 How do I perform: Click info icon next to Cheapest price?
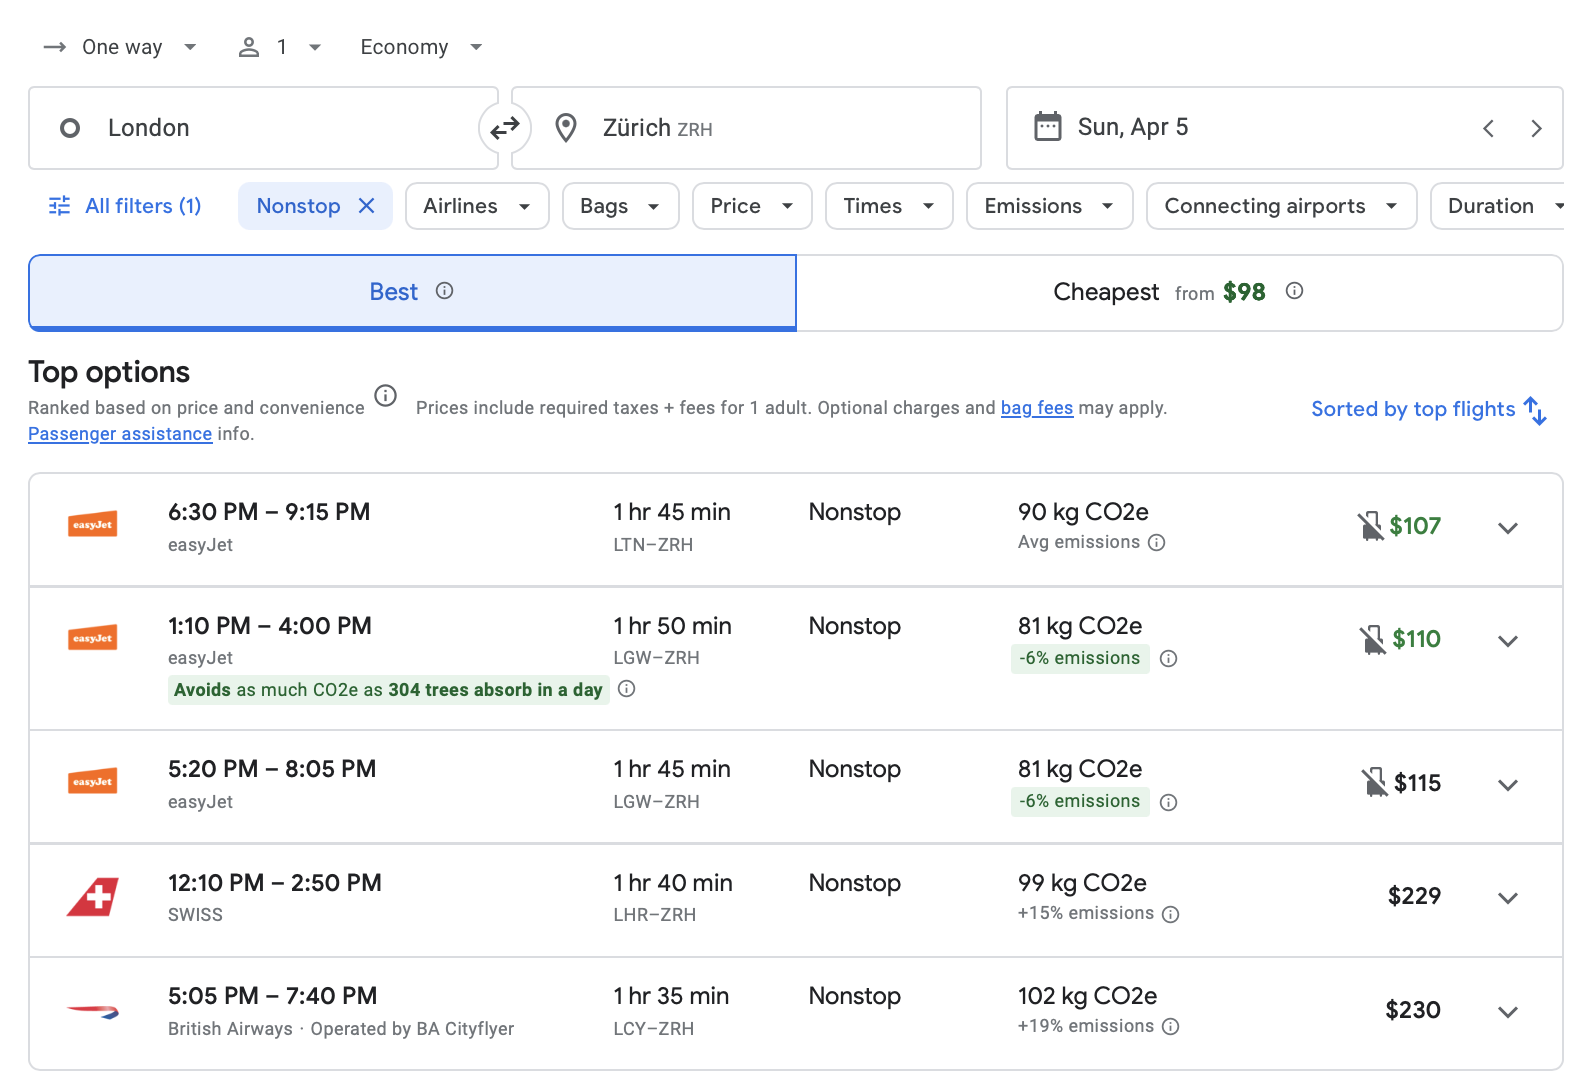tap(1294, 291)
